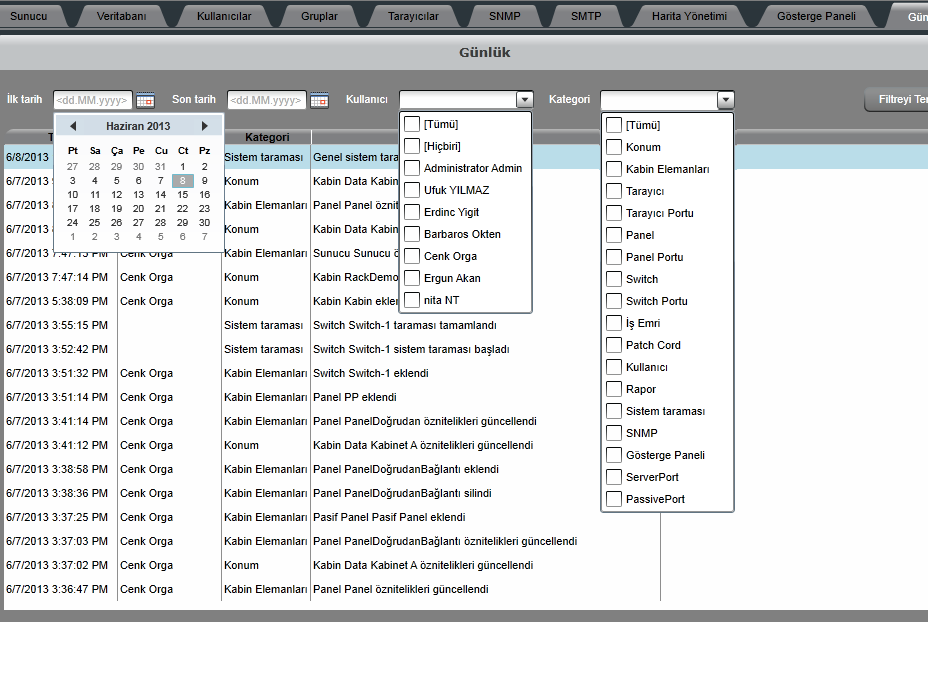Screen dimensions: 928x677
Task: Check the [Tümü] option in Kullanıcı list
Action: click(412, 124)
